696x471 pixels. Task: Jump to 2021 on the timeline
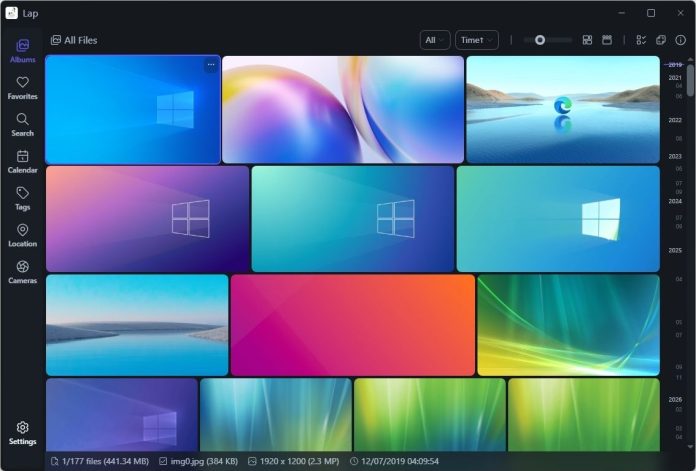pyautogui.click(x=675, y=78)
